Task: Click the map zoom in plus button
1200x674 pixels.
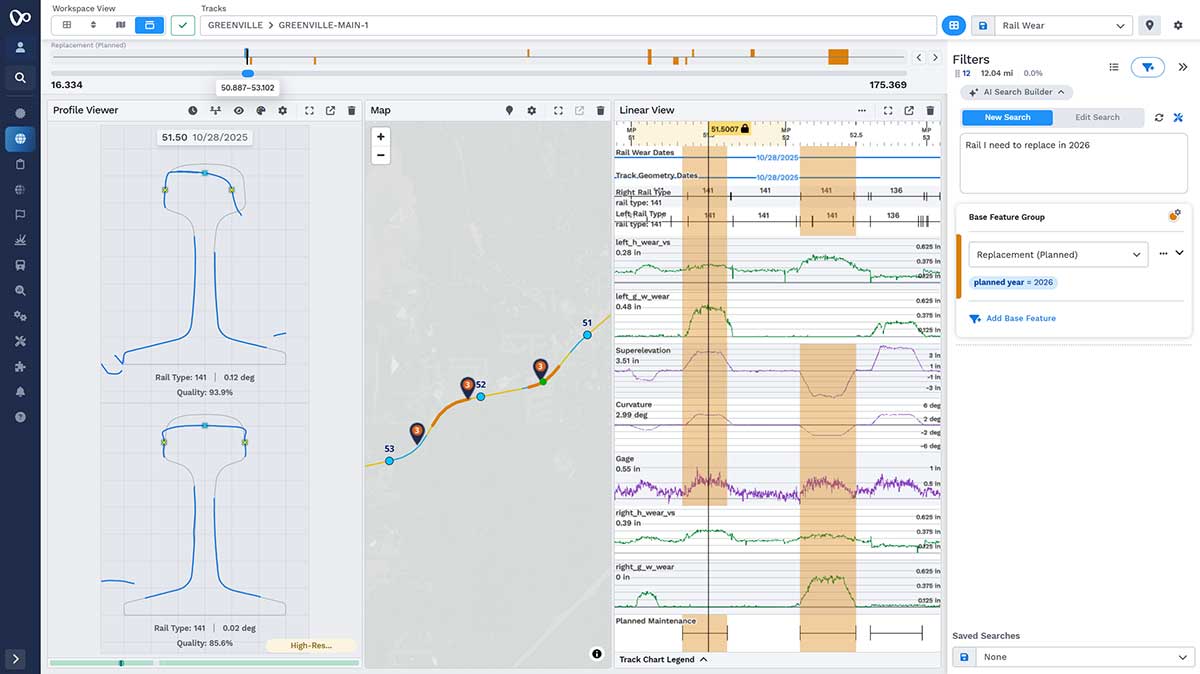Action: click(381, 137)
